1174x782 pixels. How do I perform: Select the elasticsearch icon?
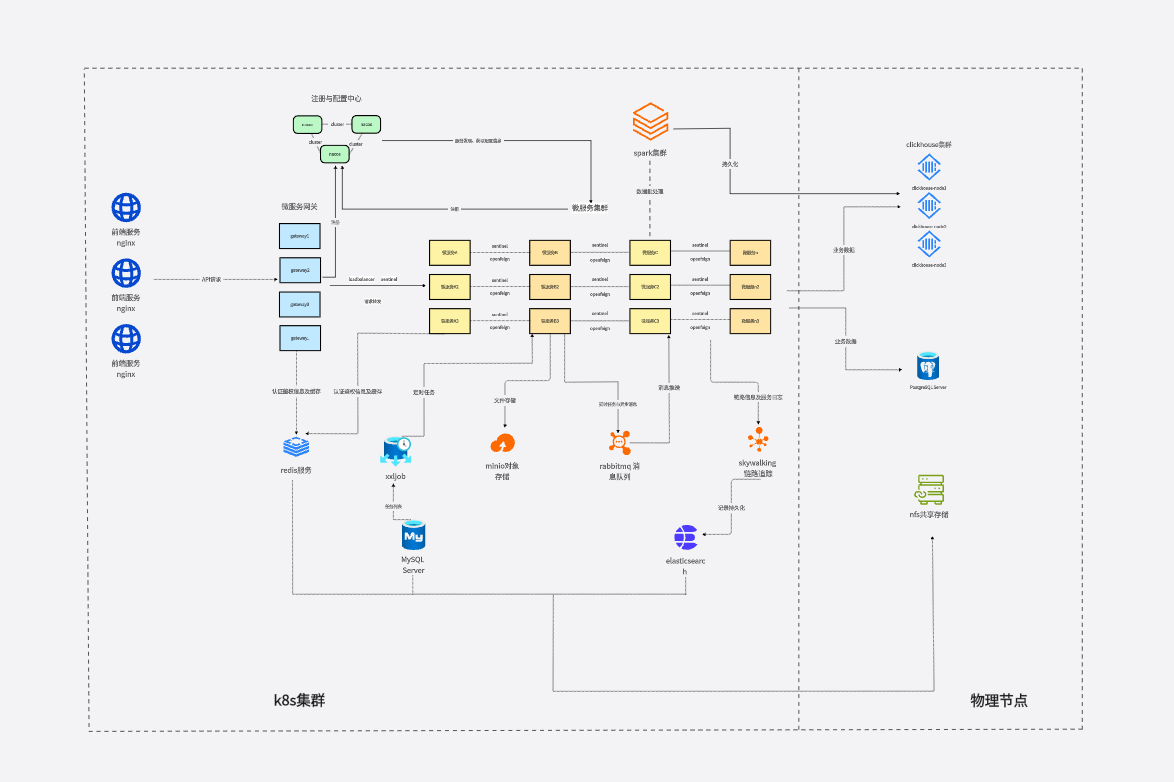pyautogui.click(x=685, y=537)
